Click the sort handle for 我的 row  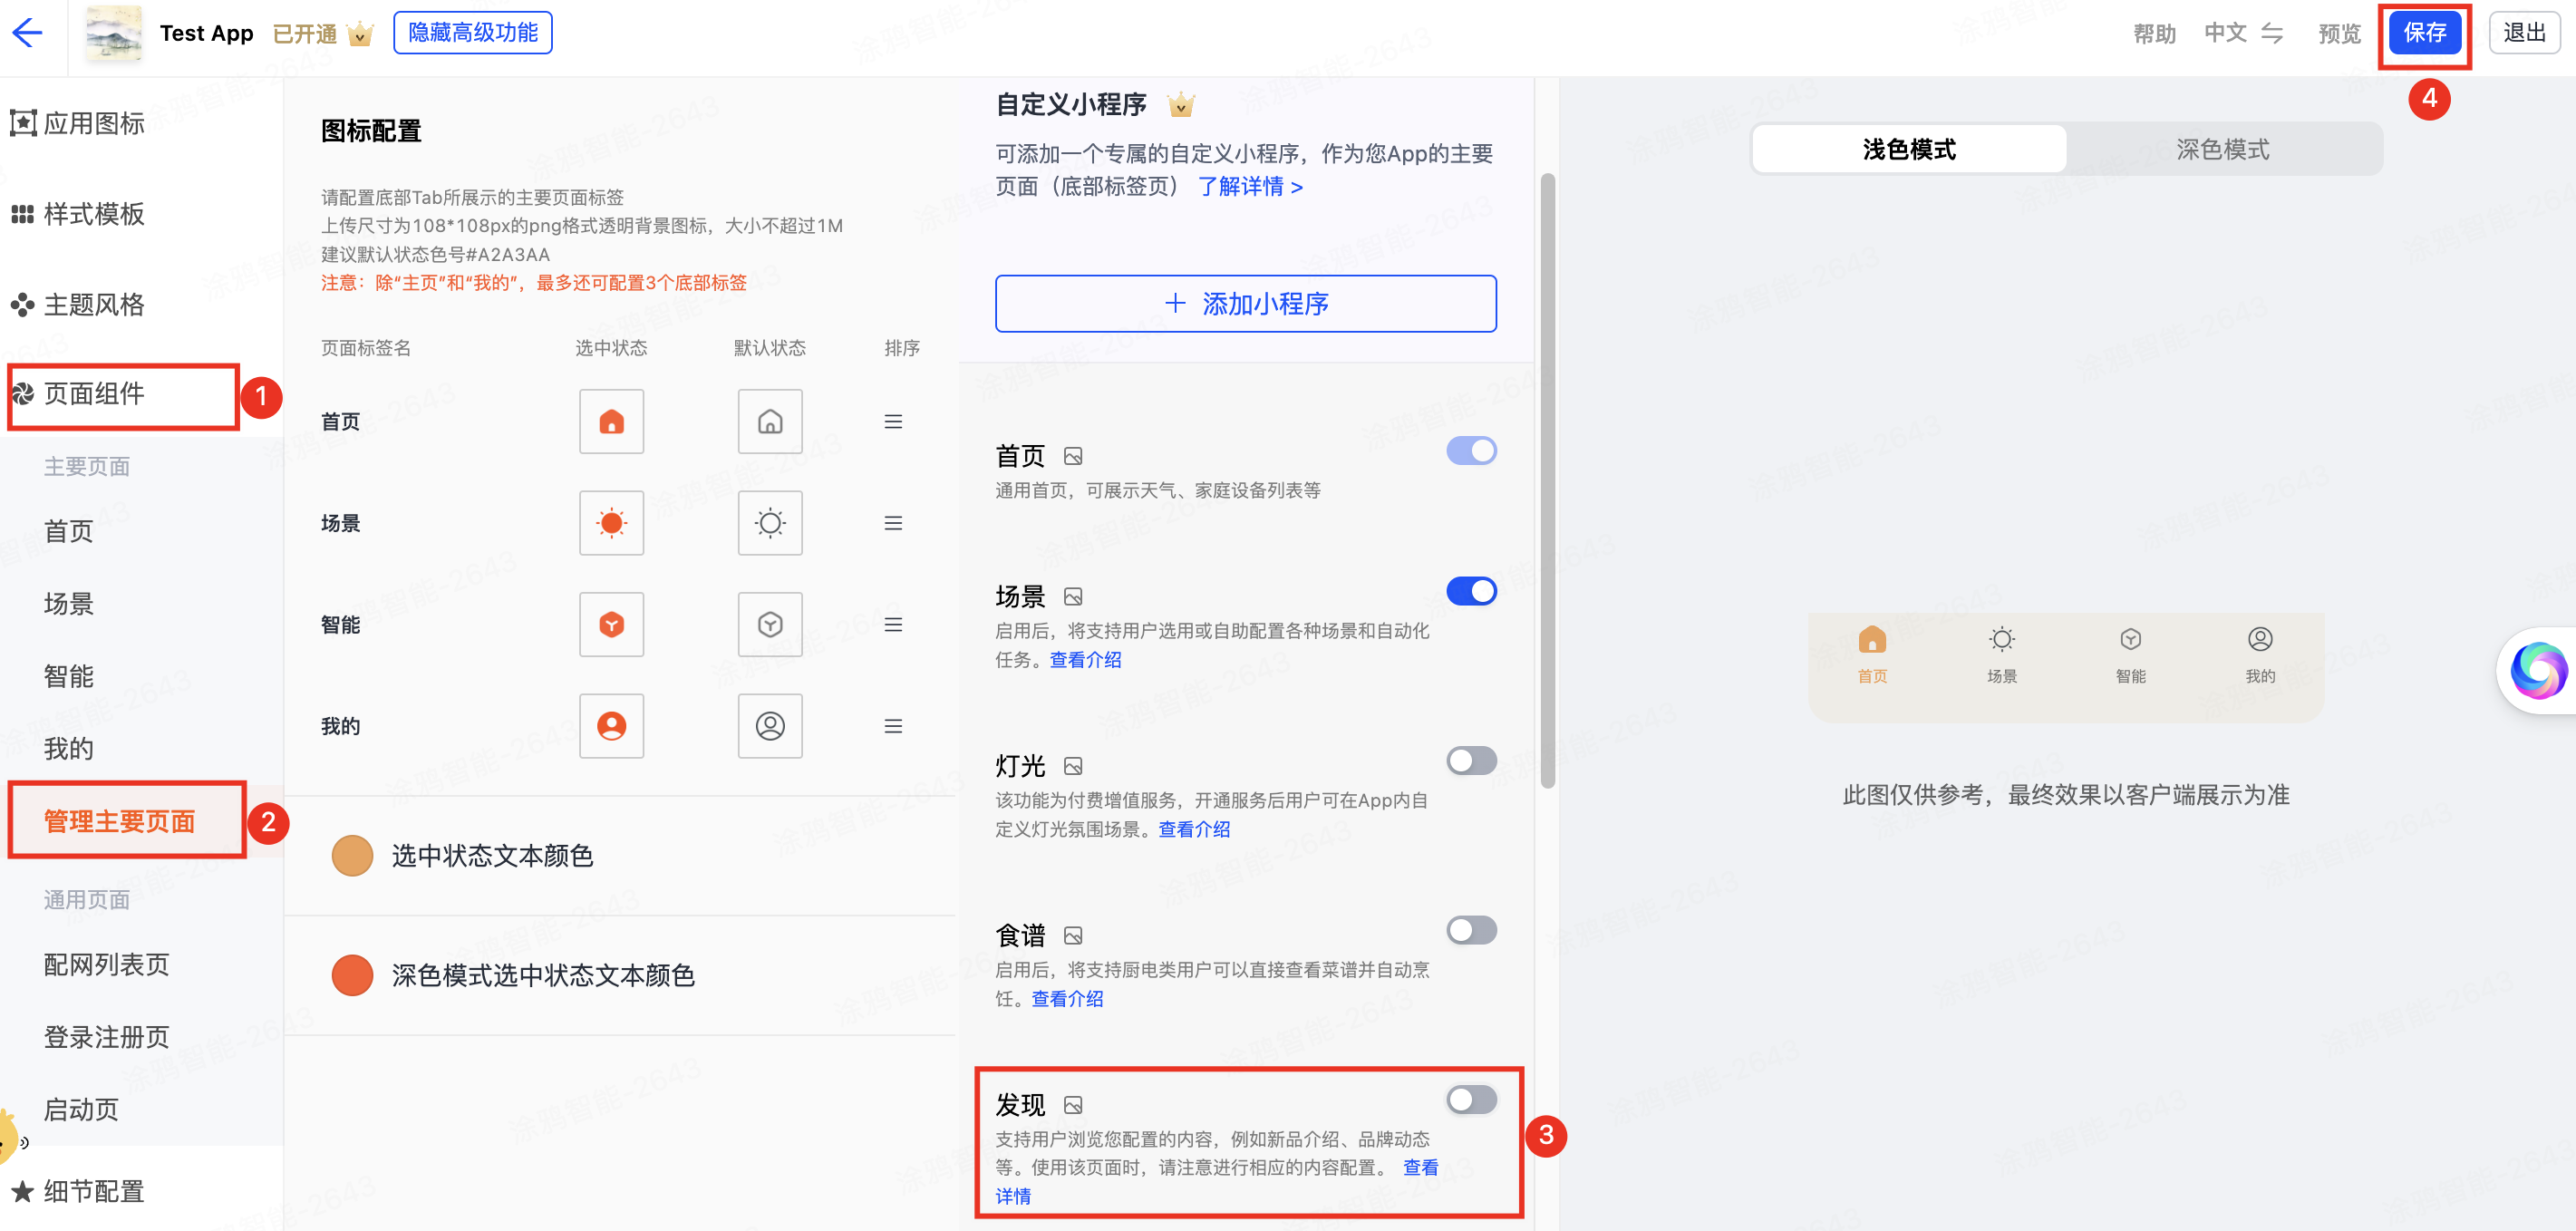pos(893,726)
